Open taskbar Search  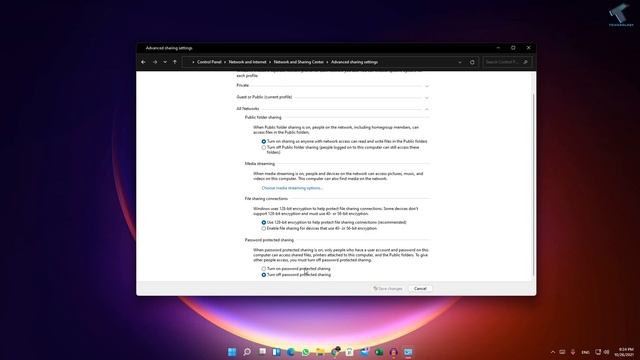pyautogui.click(x=247, y=352)
